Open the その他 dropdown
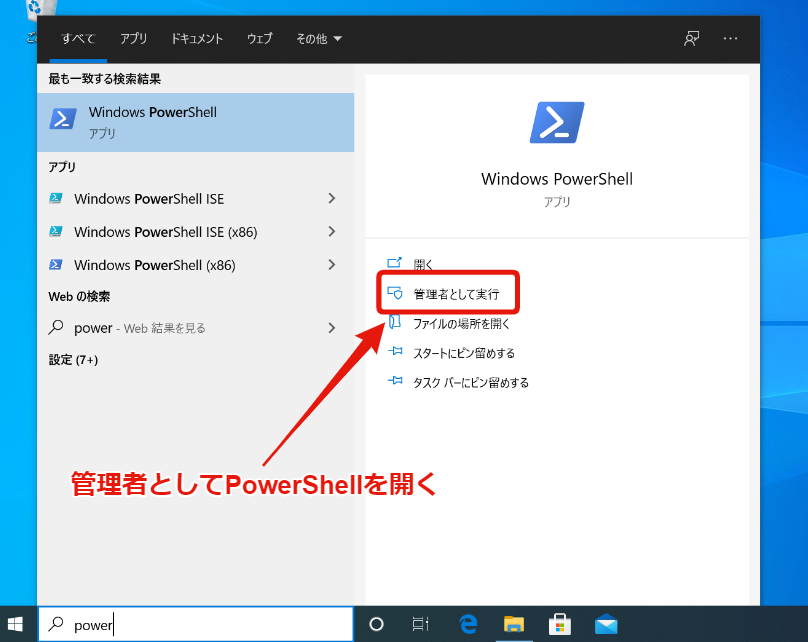 pos(318,39)
